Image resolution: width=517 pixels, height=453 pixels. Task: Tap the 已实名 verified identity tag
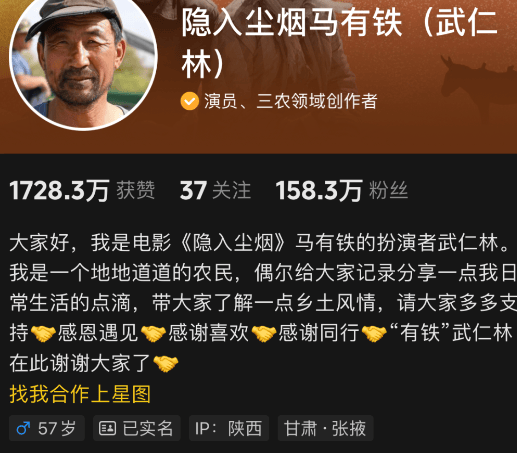click(137, 428)
